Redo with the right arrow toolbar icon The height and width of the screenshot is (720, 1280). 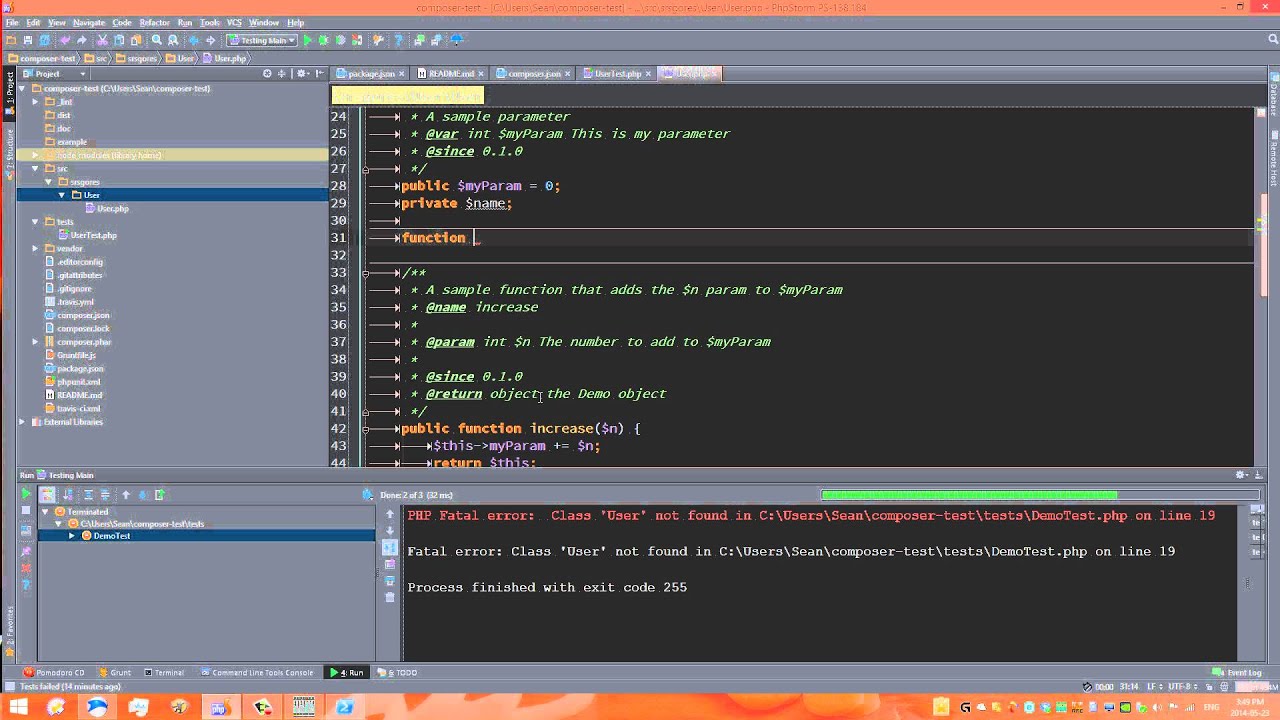pyautogui.click(x=81, y=40)
